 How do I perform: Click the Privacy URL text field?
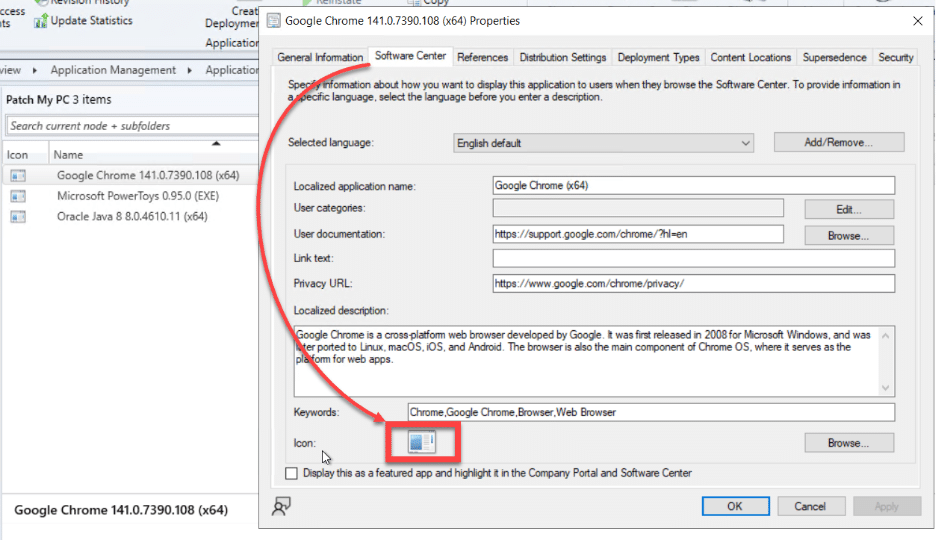[693, 283]
